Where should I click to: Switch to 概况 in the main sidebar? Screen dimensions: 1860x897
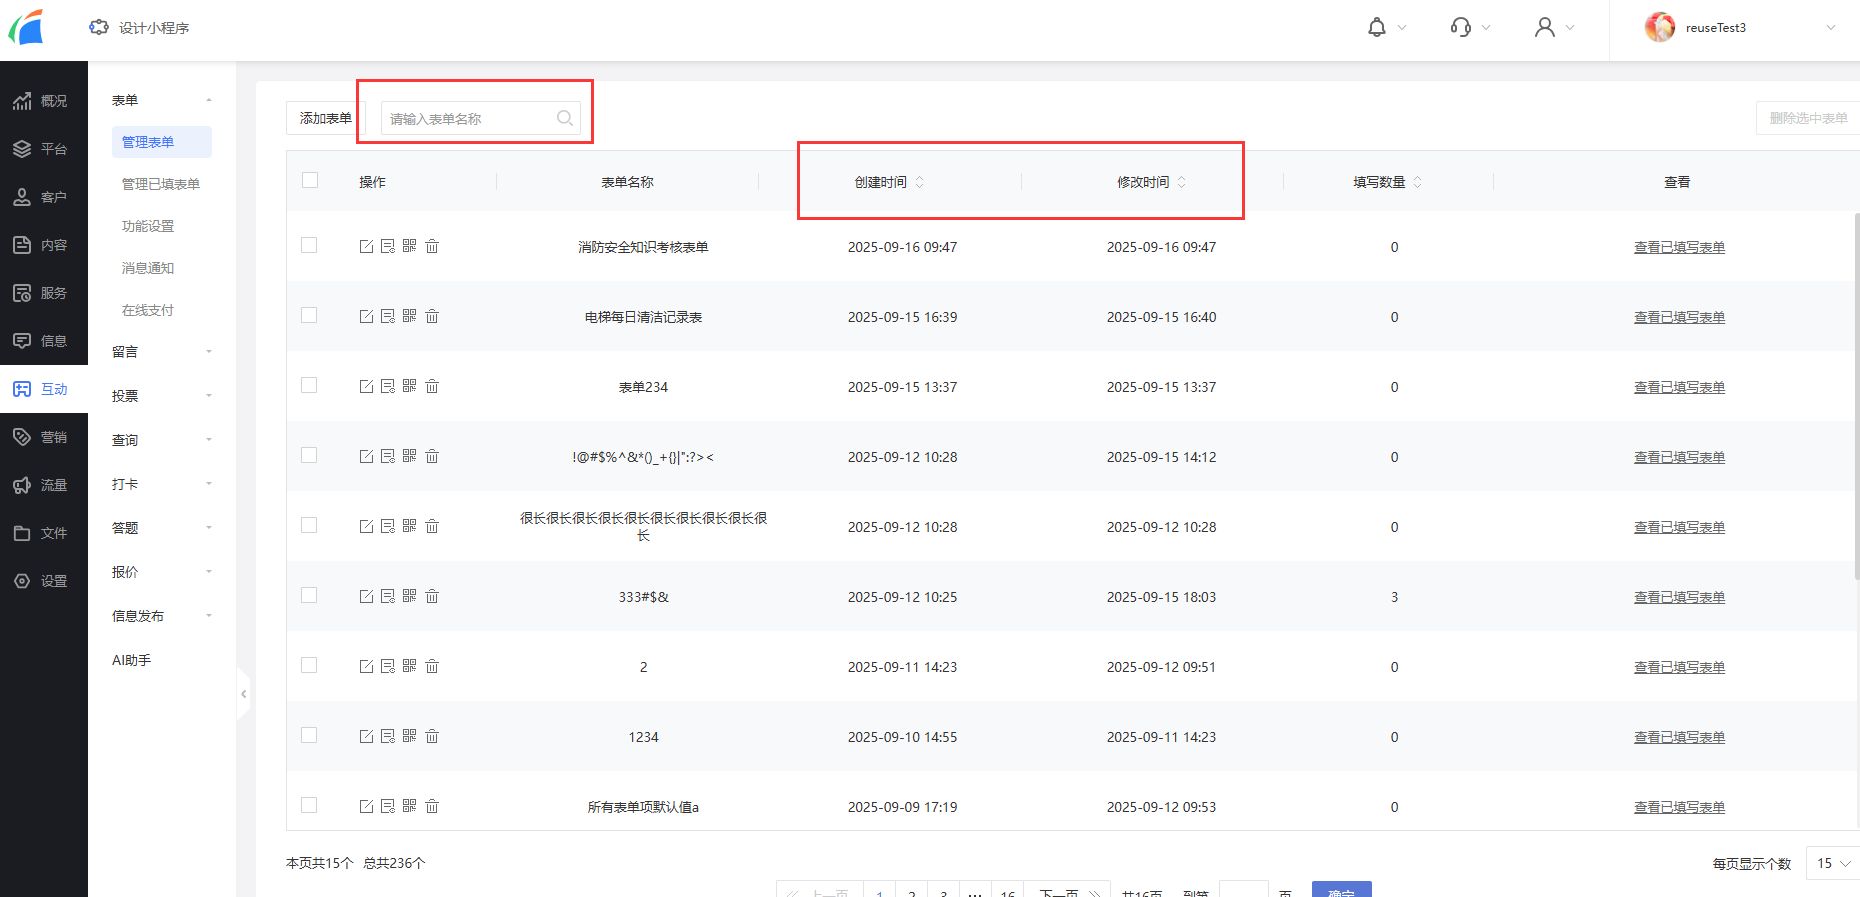pos(44,101)
